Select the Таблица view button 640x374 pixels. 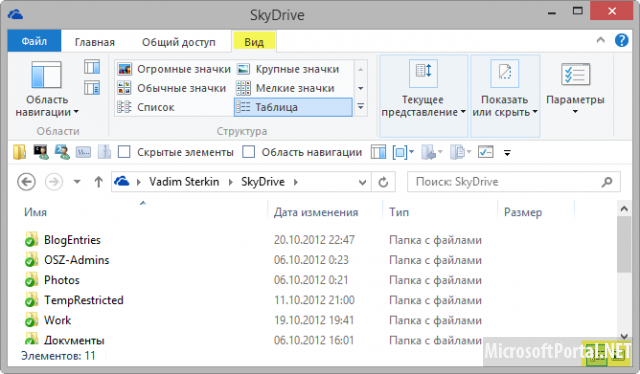click(293, 107)
